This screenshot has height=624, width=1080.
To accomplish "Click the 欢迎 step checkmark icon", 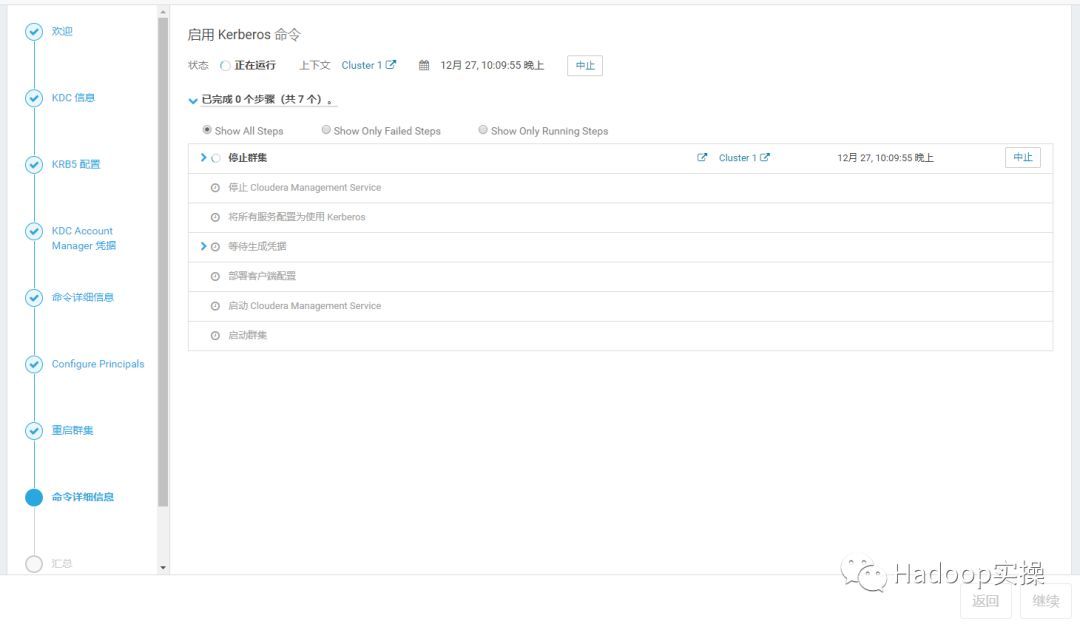I will click(x=34, y=32).
